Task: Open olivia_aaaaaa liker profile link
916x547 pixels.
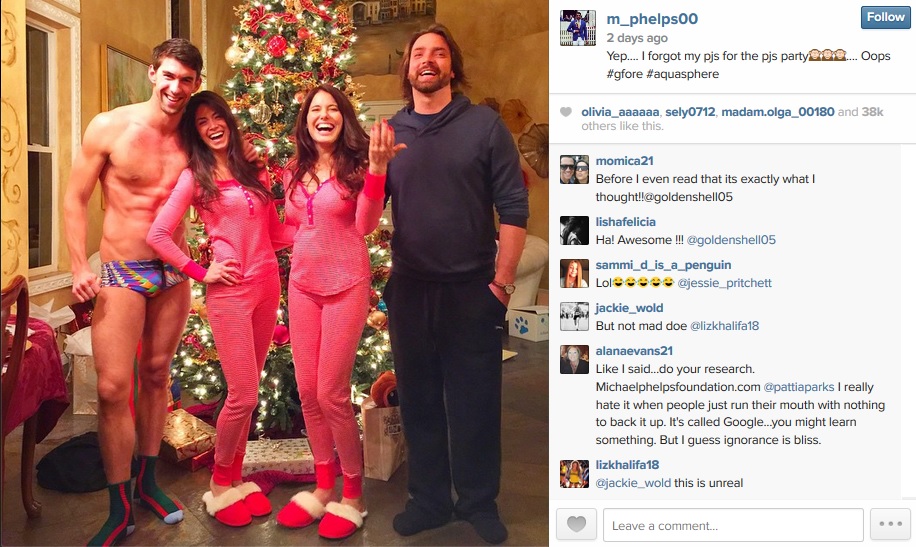Action: tap(620, 112)
